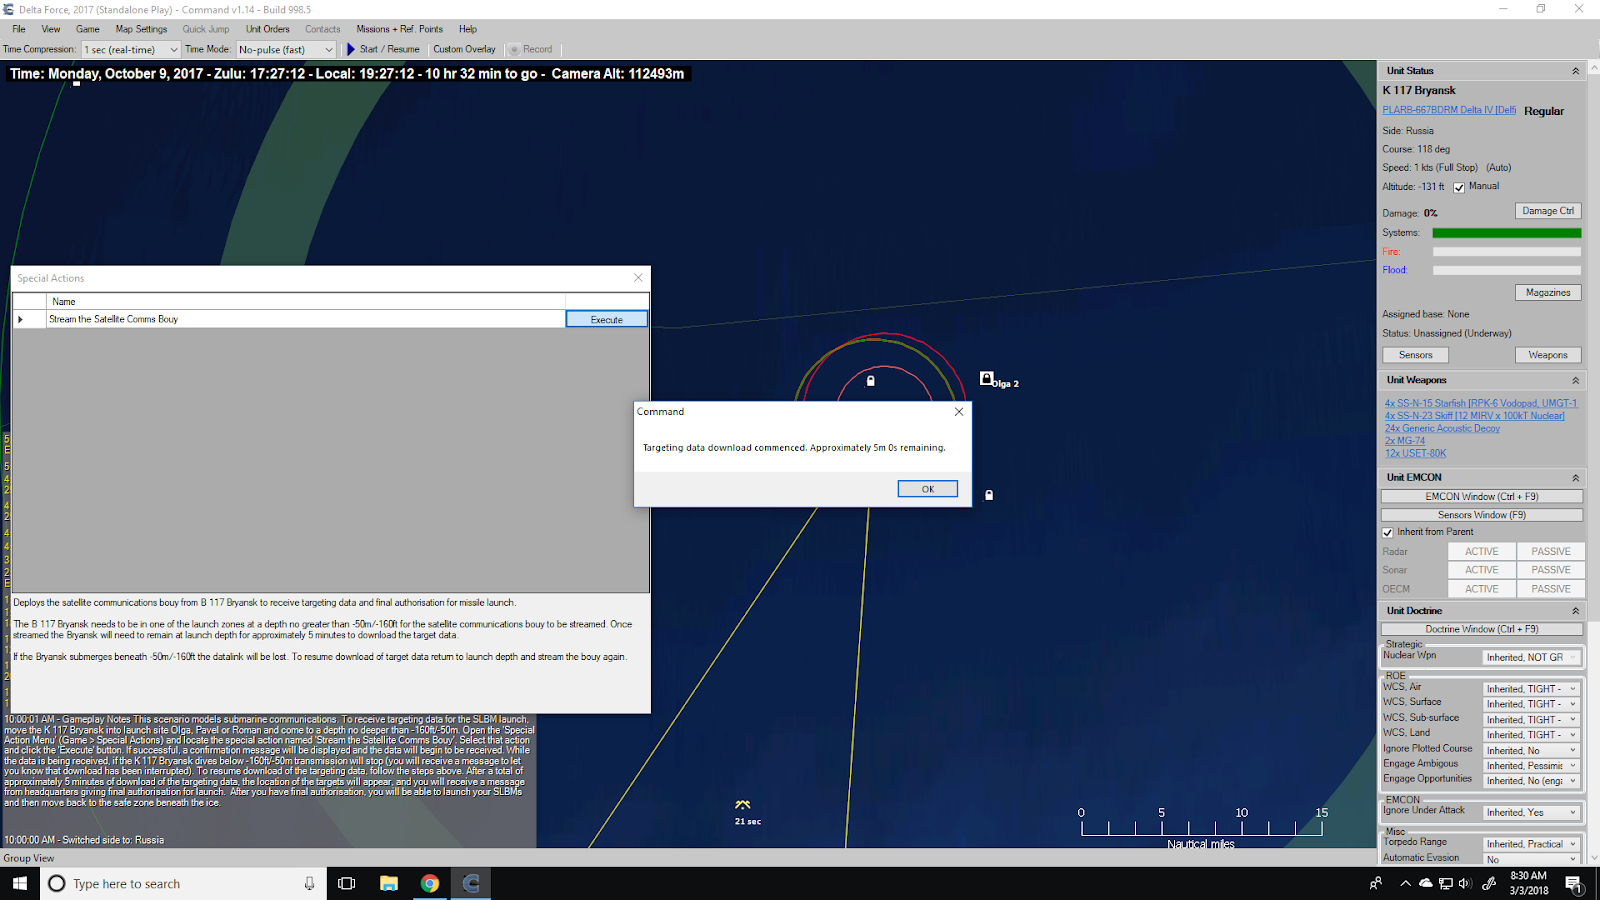This screenshot has width=1600, height=900.
Task: Open the Missions + Ref. Points menu
Action: coord(399,29)
